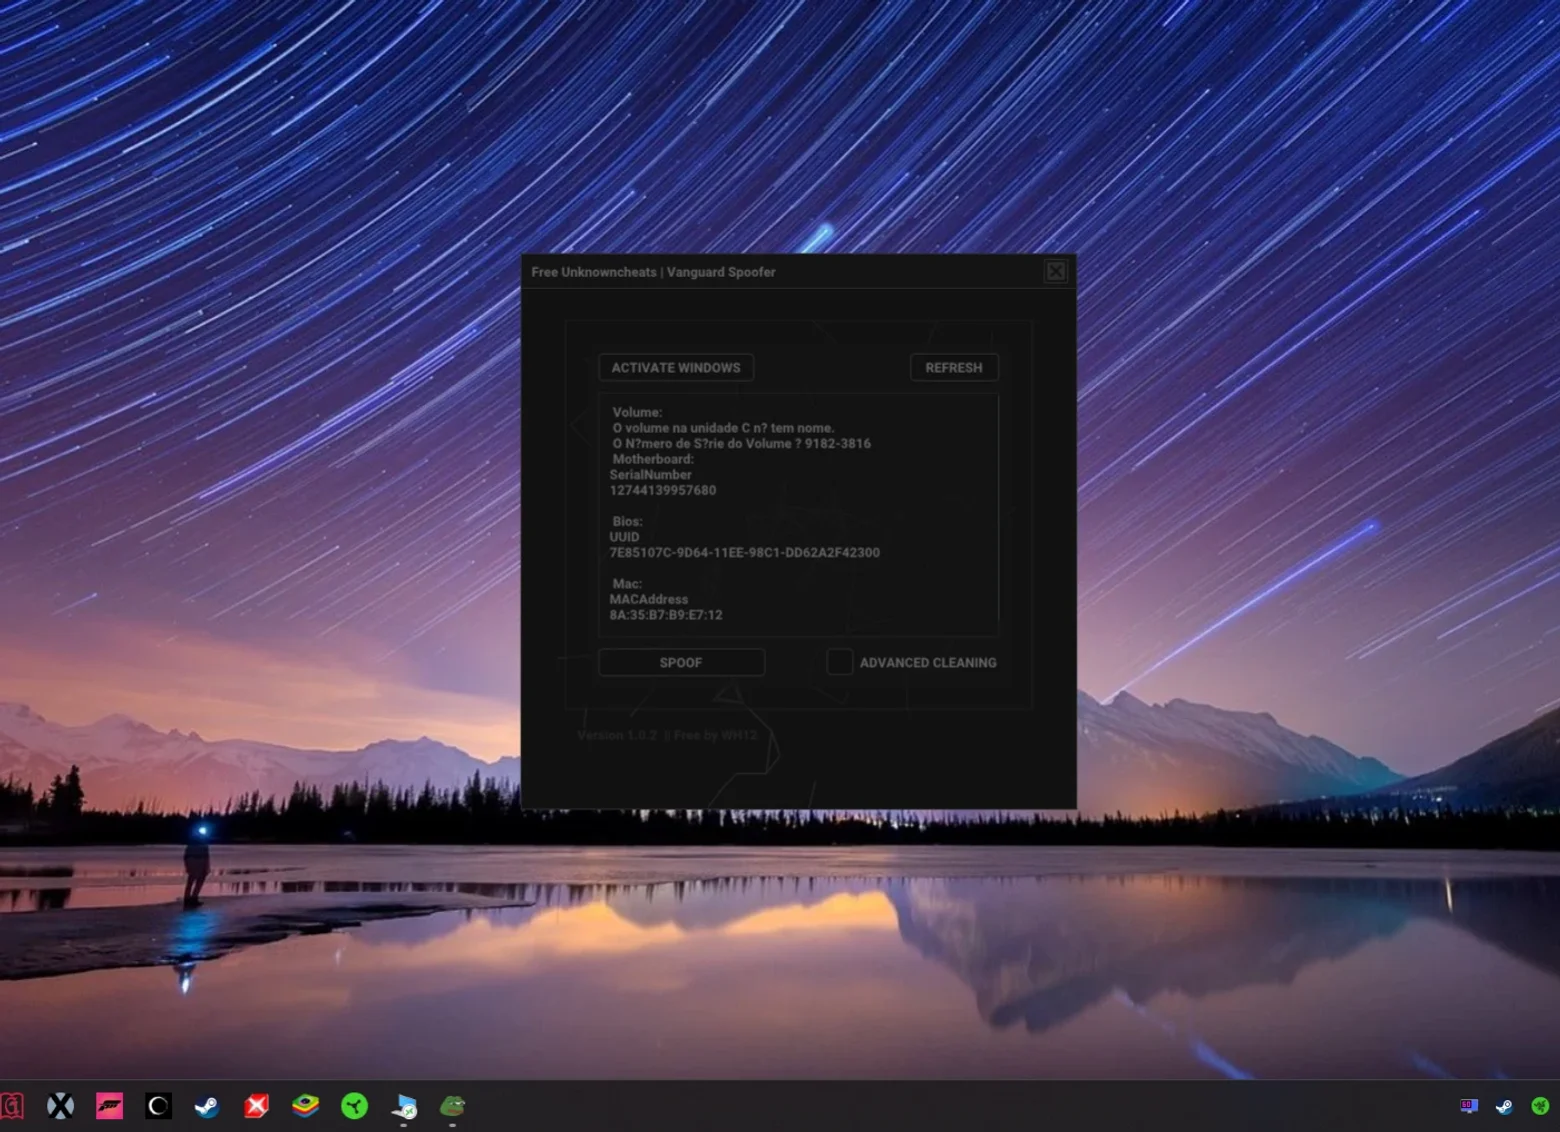
Task: Click the ACTIVATE WINDOWS button
Action: click(676, 368)
